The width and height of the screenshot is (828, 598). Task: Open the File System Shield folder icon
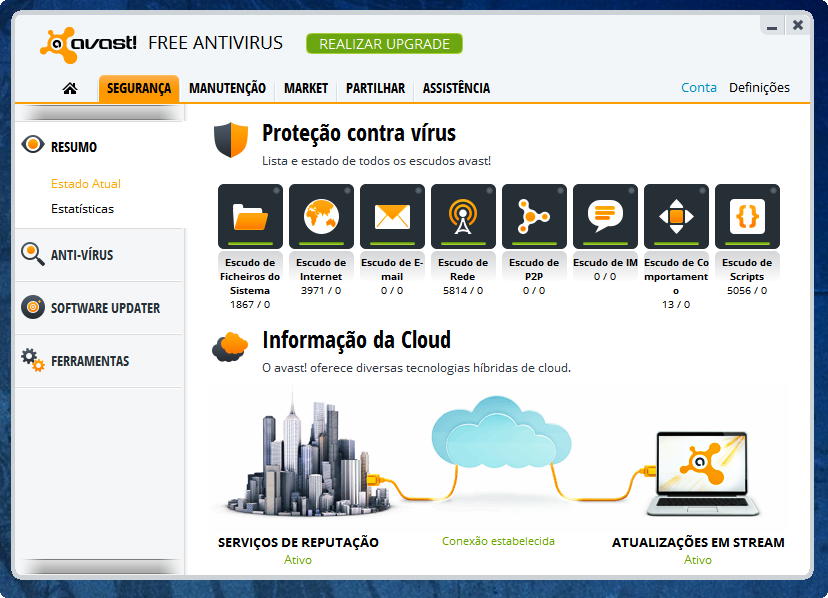(x=250, y=216)
